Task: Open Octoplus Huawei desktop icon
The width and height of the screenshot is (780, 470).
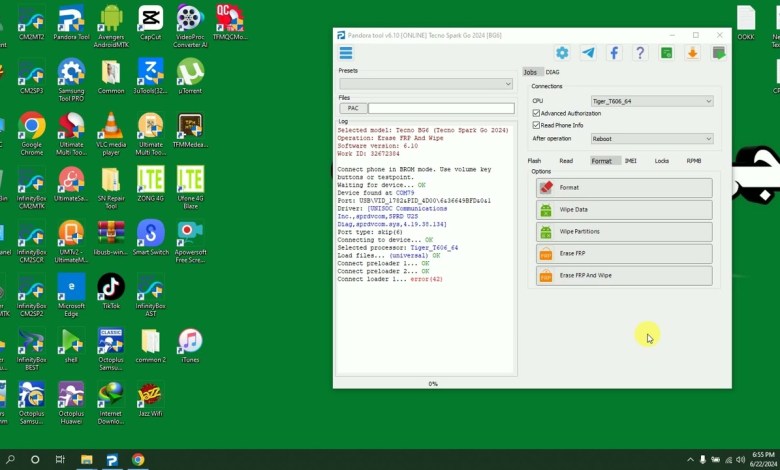Action: (71, 402)
